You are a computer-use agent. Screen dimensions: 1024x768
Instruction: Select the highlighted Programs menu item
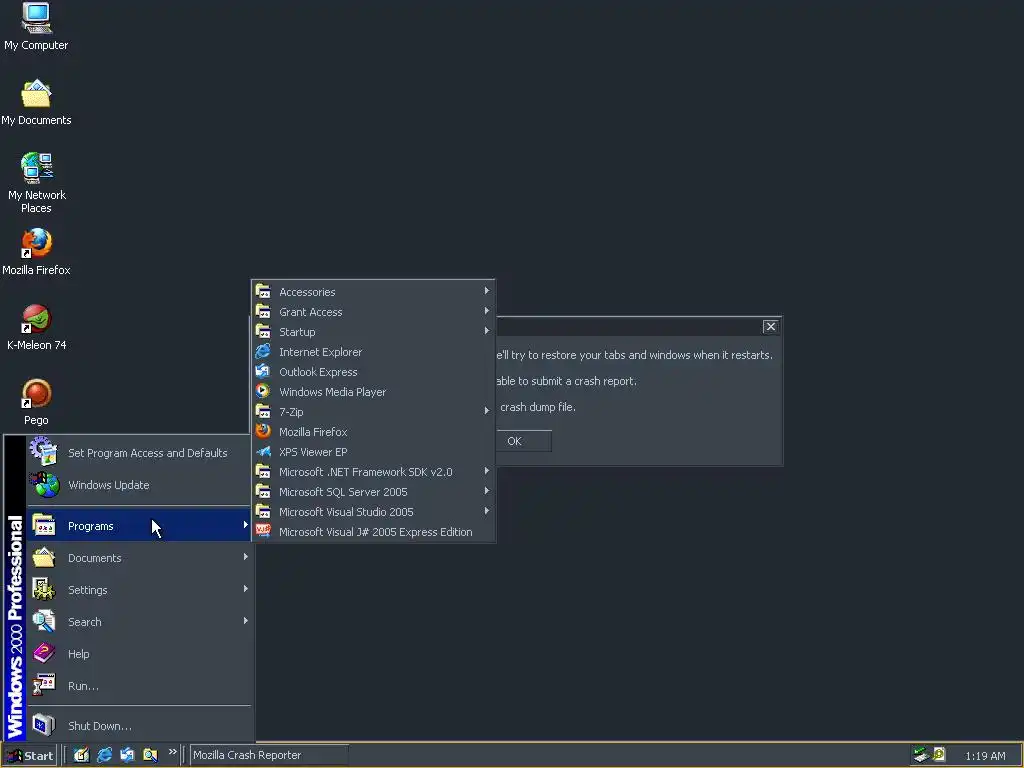click(139, 526)
